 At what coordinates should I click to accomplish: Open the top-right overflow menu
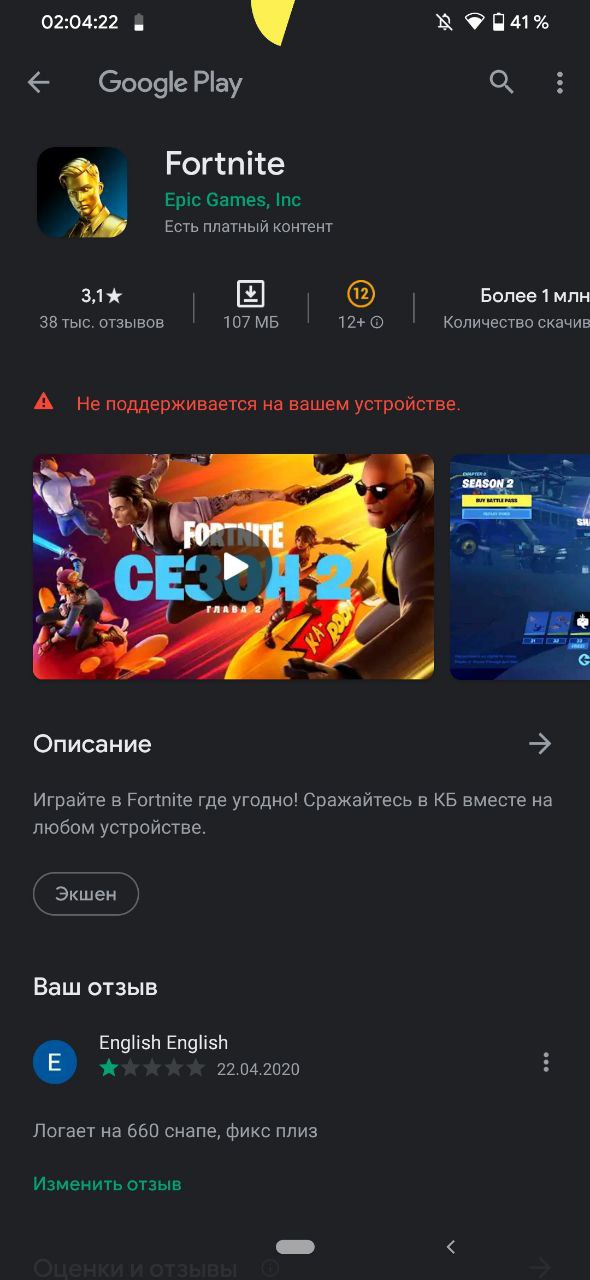559,83
